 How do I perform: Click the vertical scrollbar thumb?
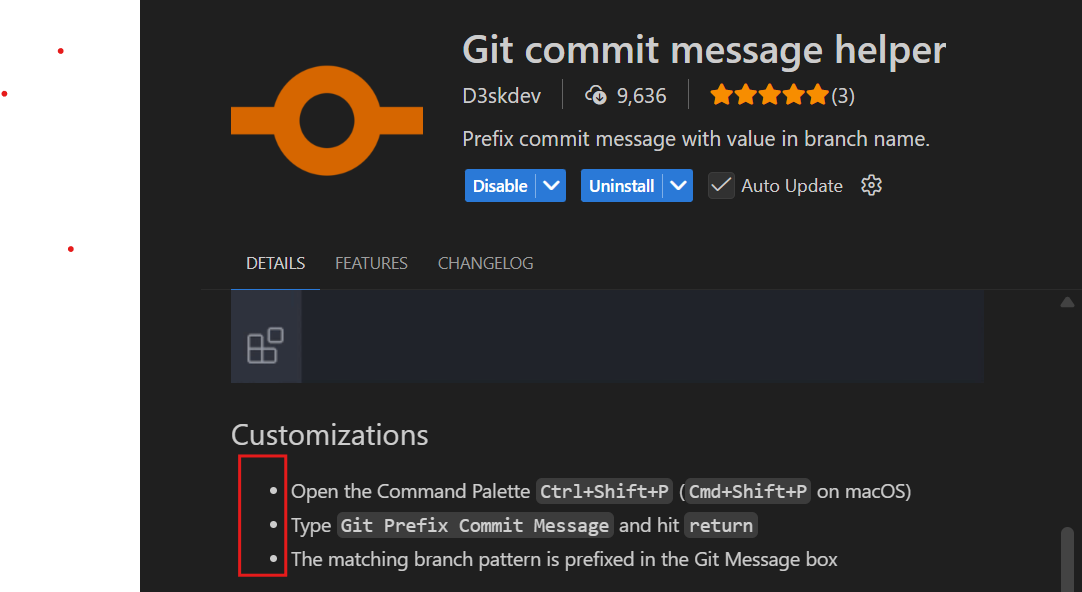coord(1067,560)
